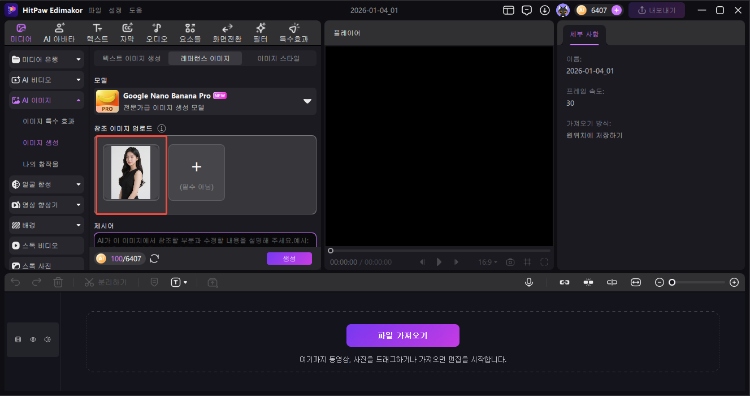Open the 자막 (Subtitle) CC tool
Image resolution: width=750 pixels, height=396 pixels.
pos(127,33)
